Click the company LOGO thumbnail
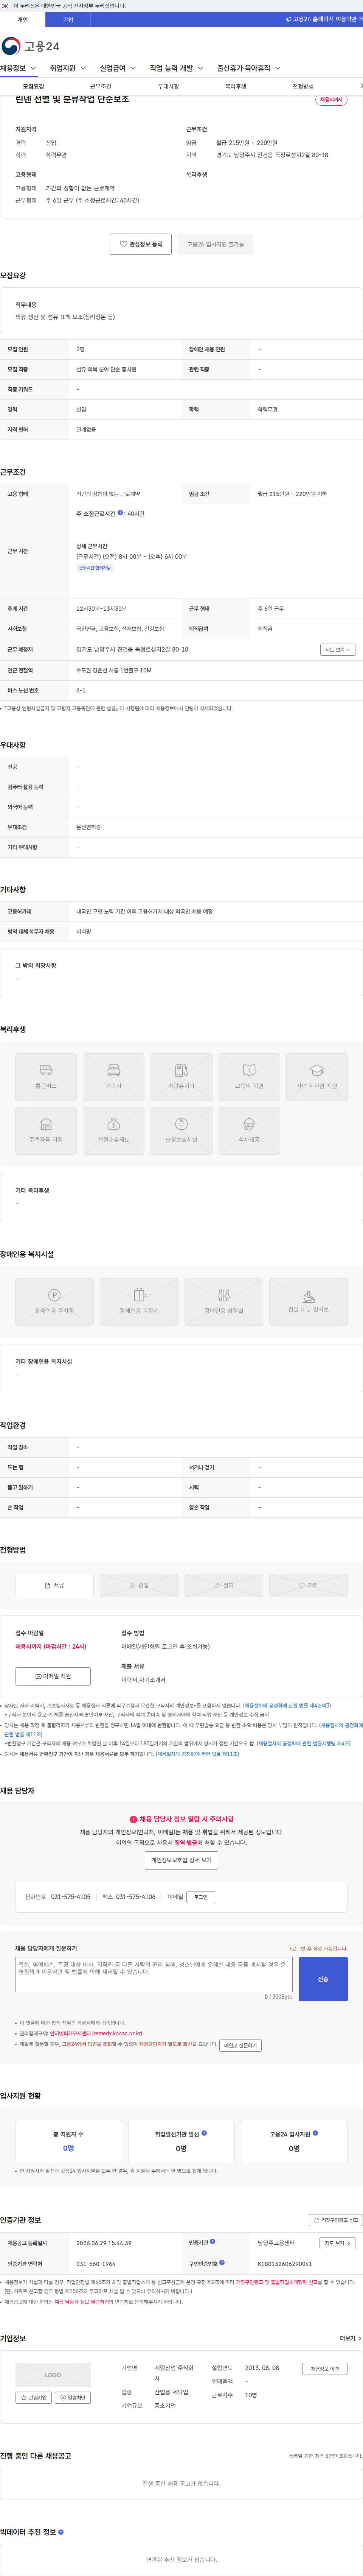The width and height of the screenshot is (363, 2576). click(53, 2375)
